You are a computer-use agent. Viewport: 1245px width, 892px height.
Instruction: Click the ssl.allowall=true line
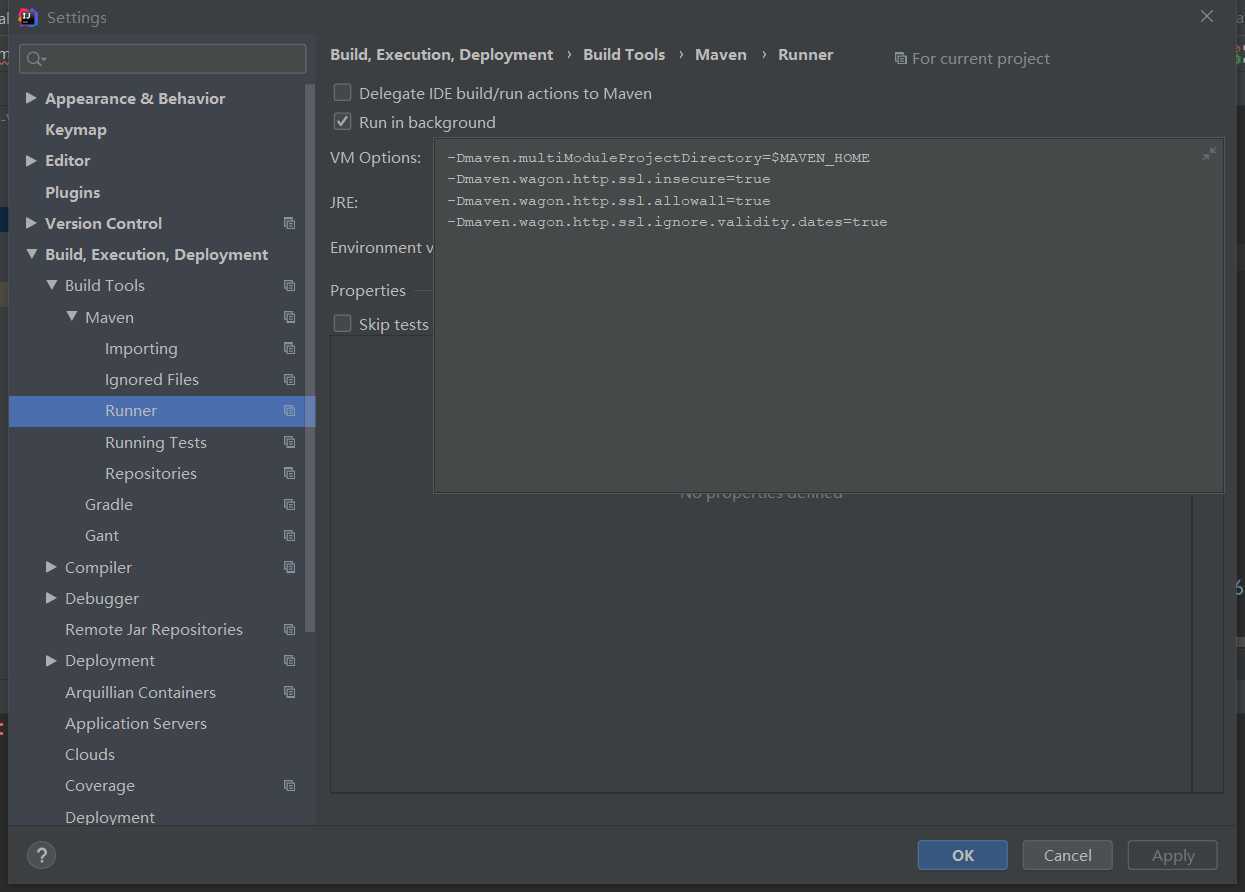point(608,201)
